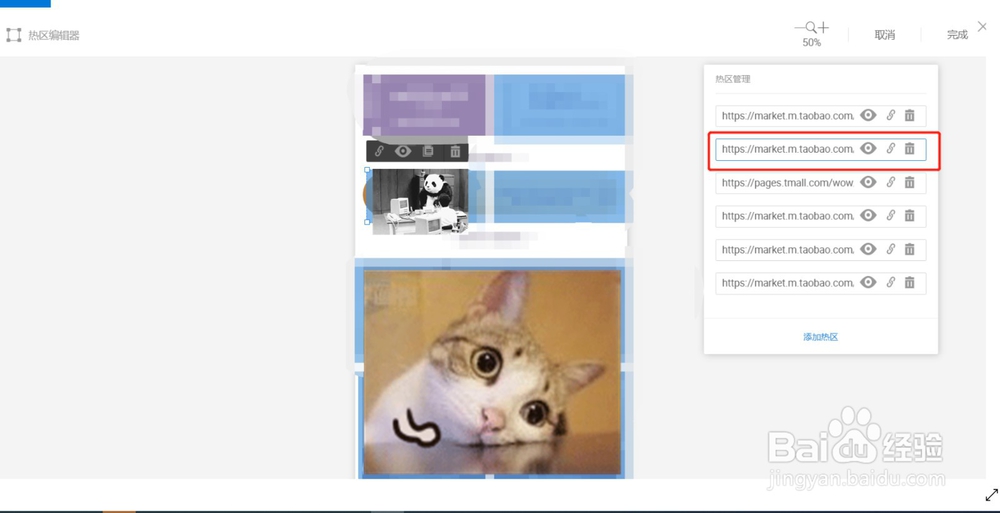Toggle eye icon in floating hotspot toolbar
Screen dimensions: 1000x513
[402, 151]
